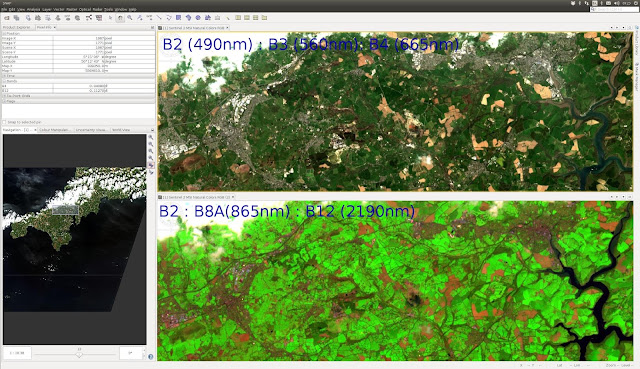The height and width of the screenshot is (369, 640).
Task: Open the Raster menu
Action: coord(71,9)
